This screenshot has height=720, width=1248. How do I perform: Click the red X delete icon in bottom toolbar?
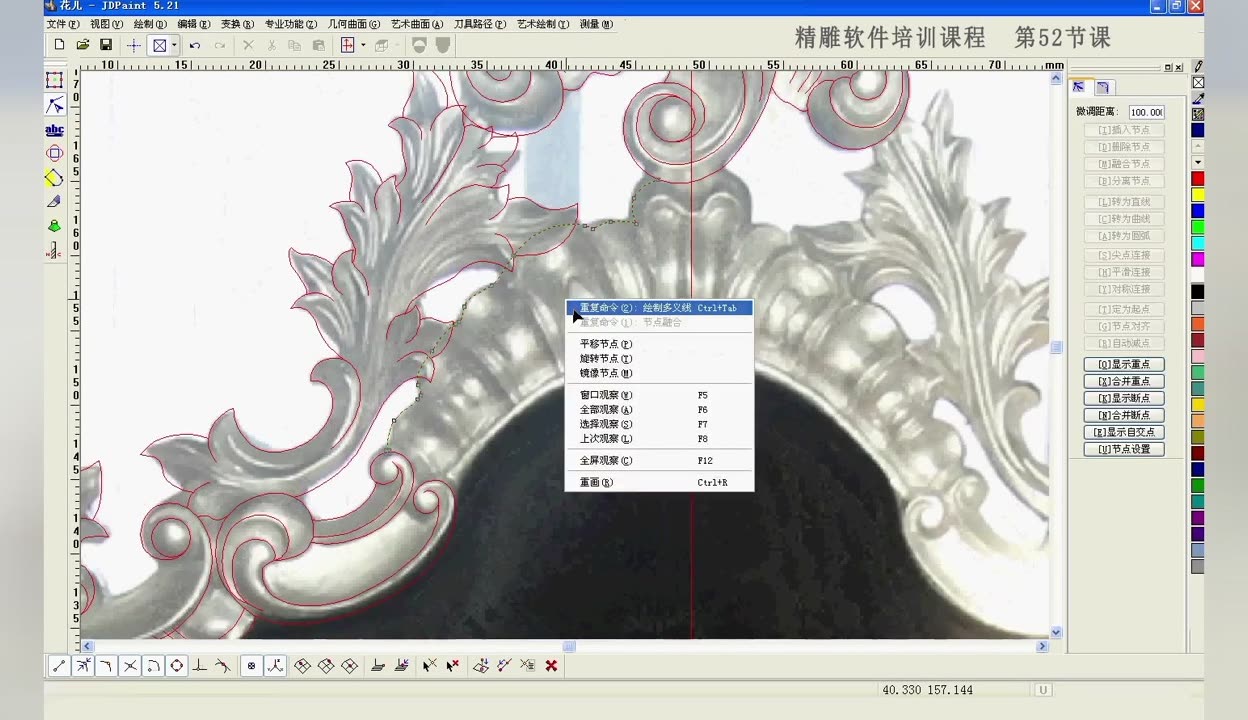(551, 666)
